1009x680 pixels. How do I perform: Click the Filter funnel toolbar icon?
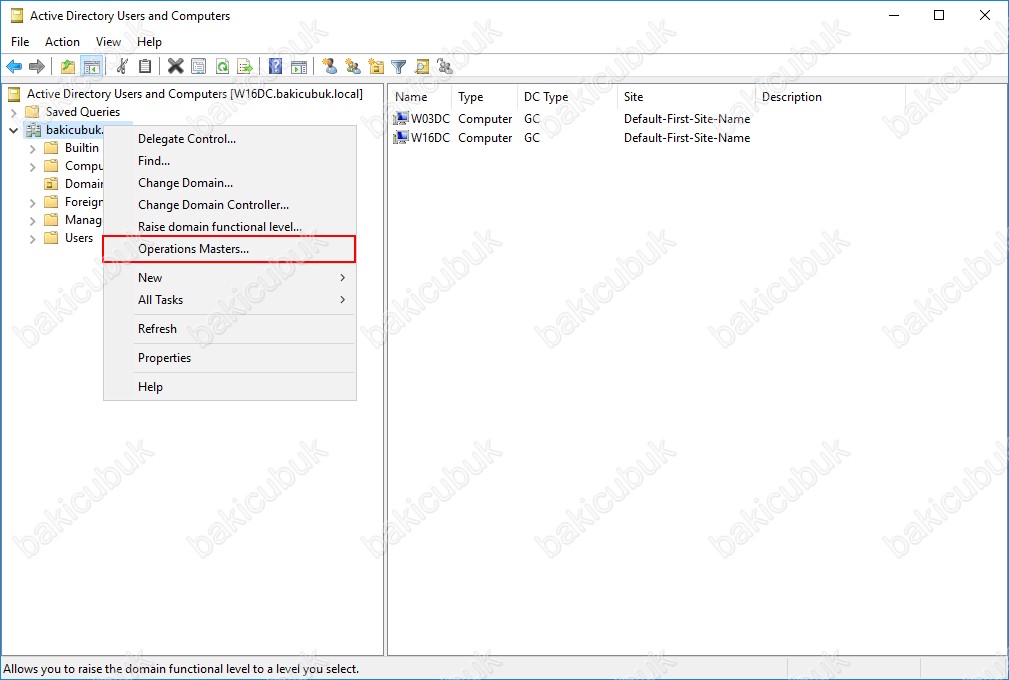399,66
